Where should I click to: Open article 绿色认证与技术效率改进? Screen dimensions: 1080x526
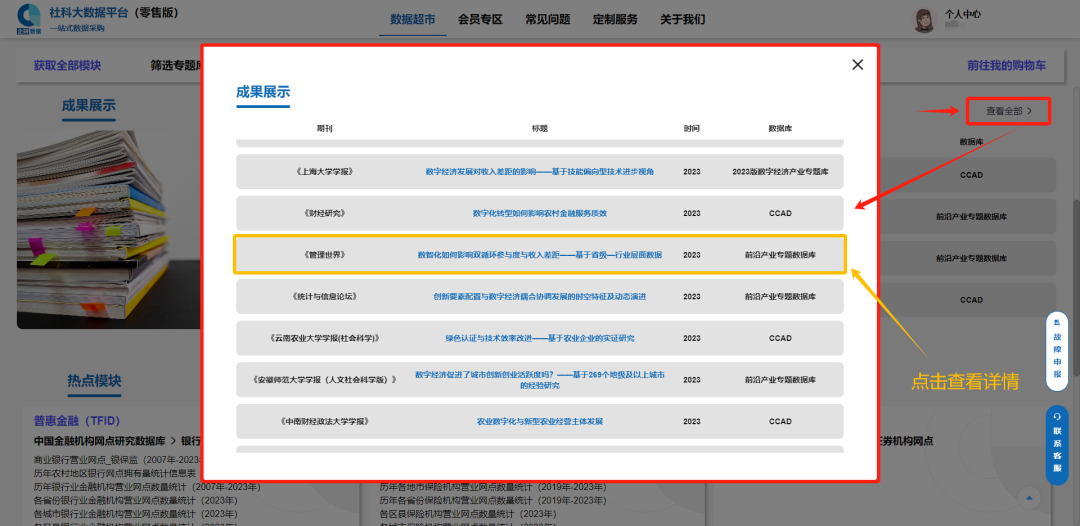539,339
